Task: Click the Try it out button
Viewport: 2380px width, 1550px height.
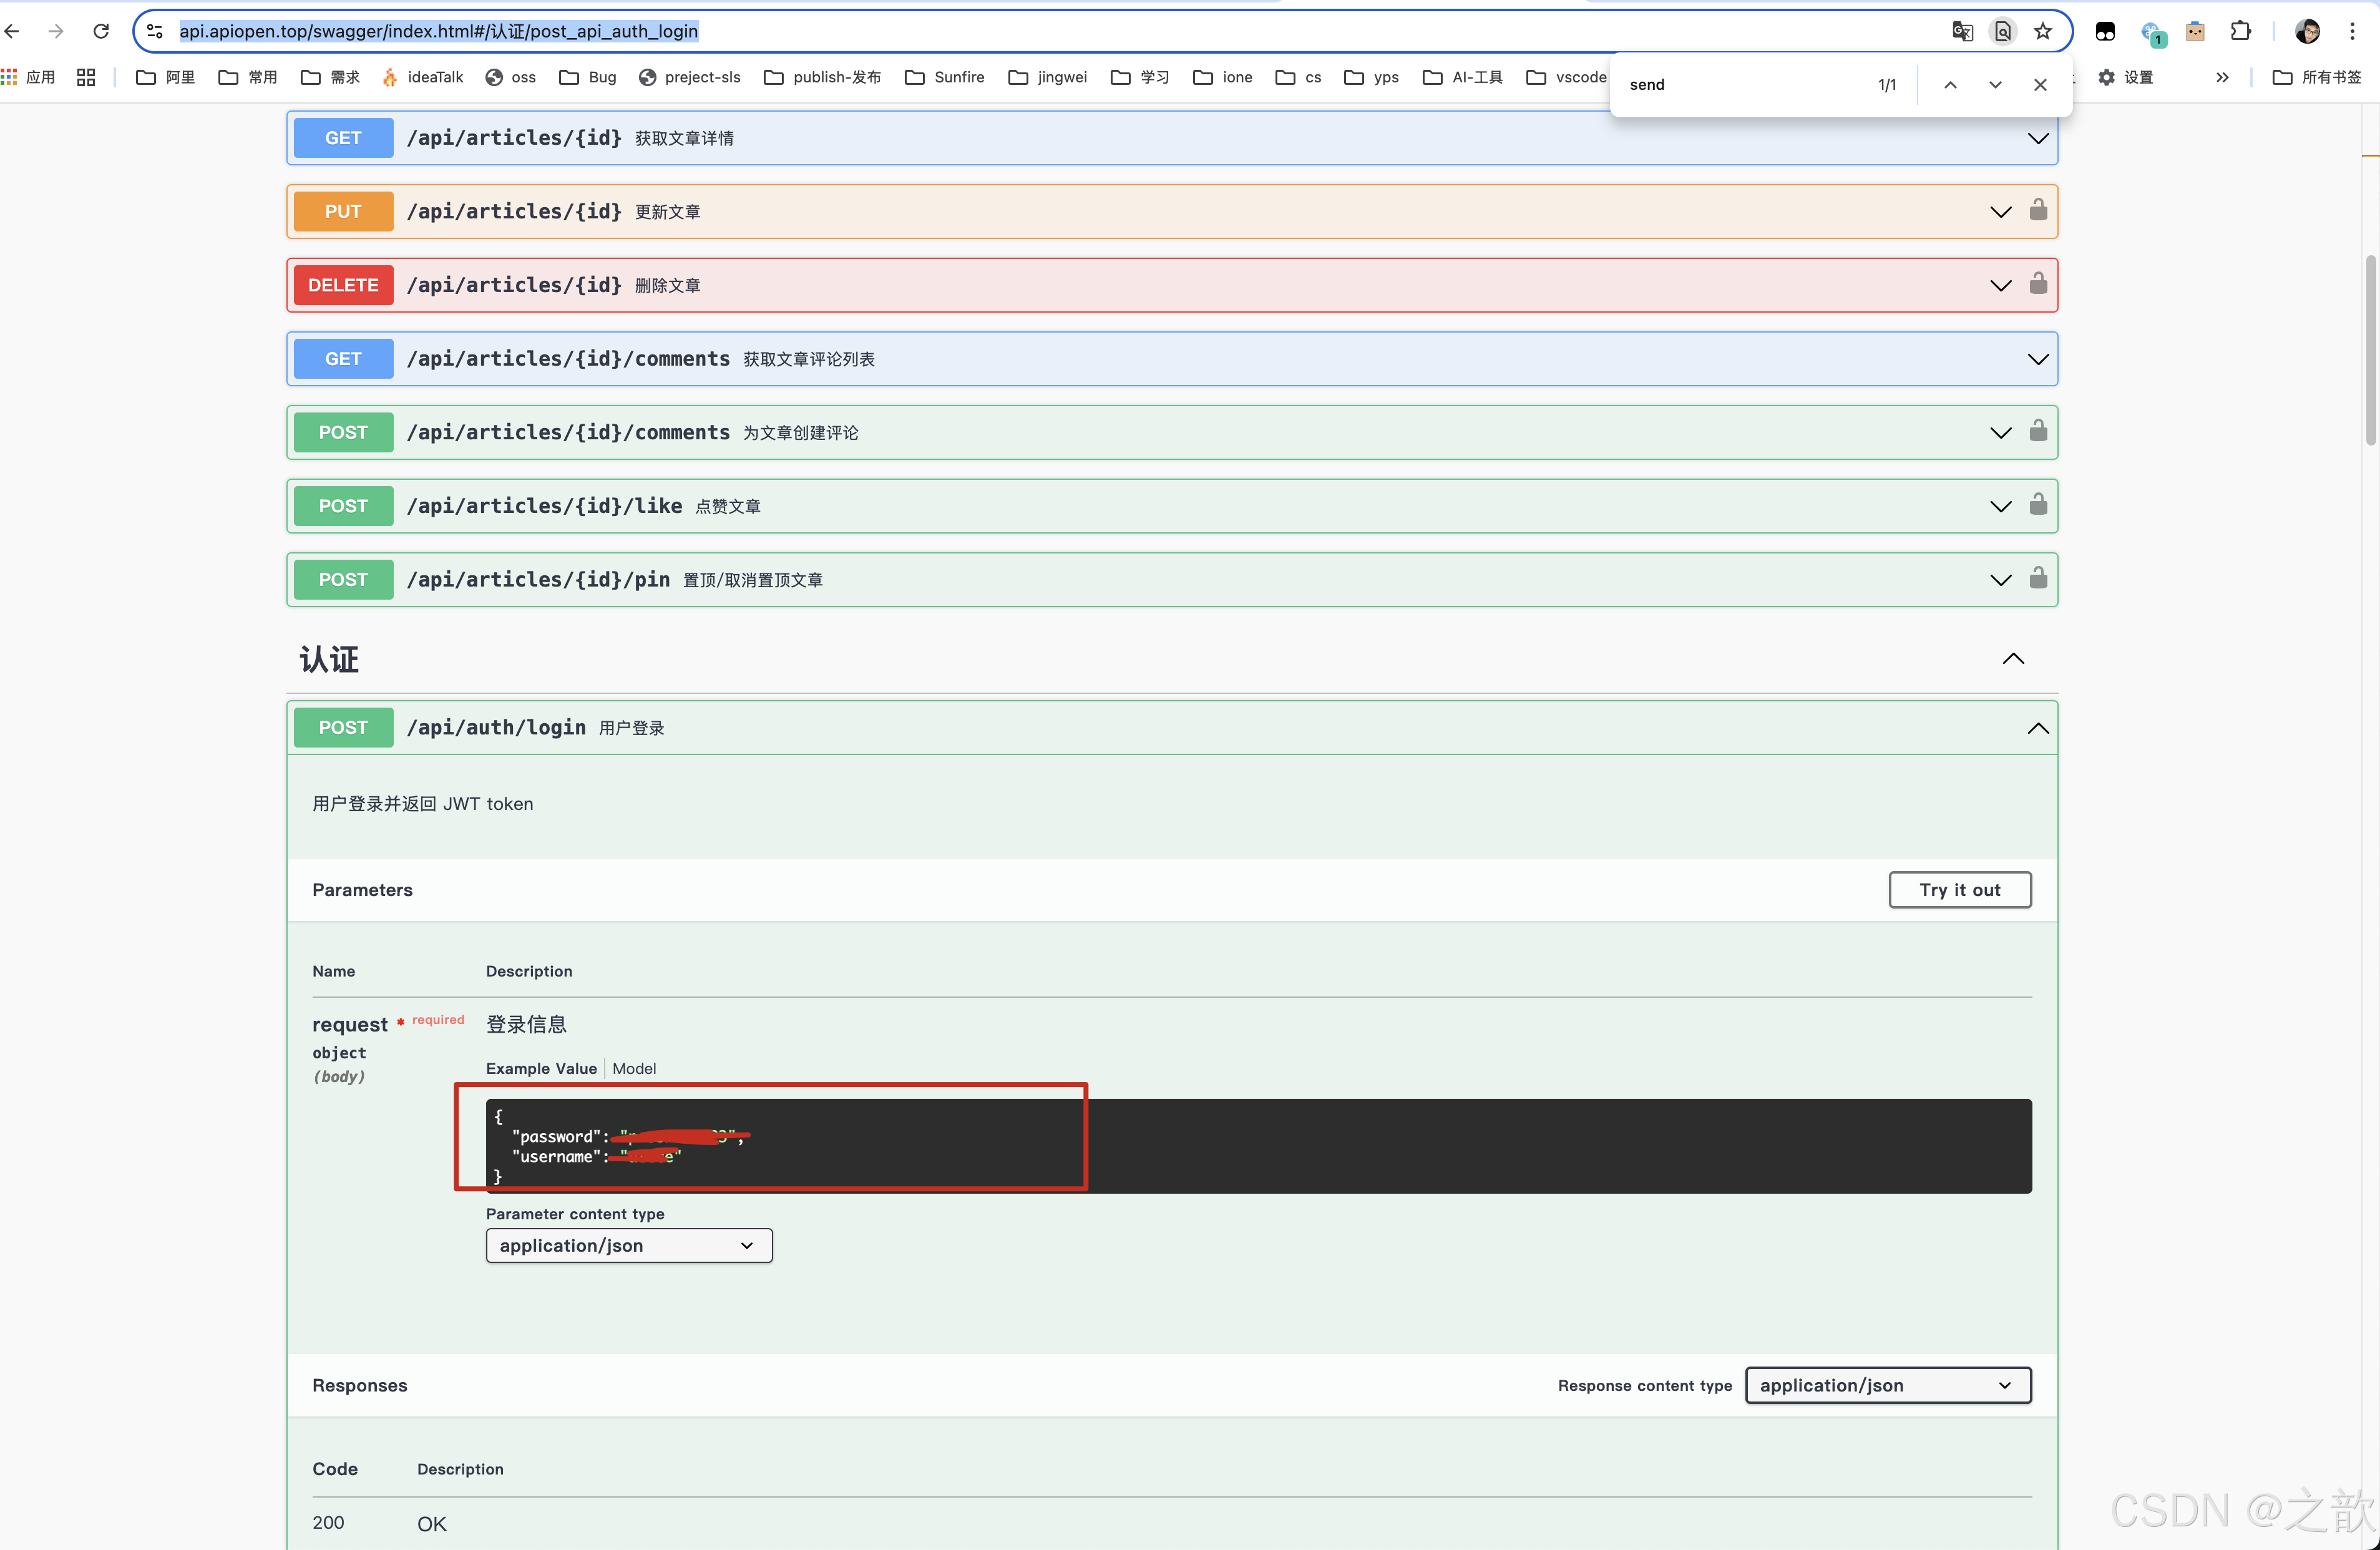Action: 1959,889
